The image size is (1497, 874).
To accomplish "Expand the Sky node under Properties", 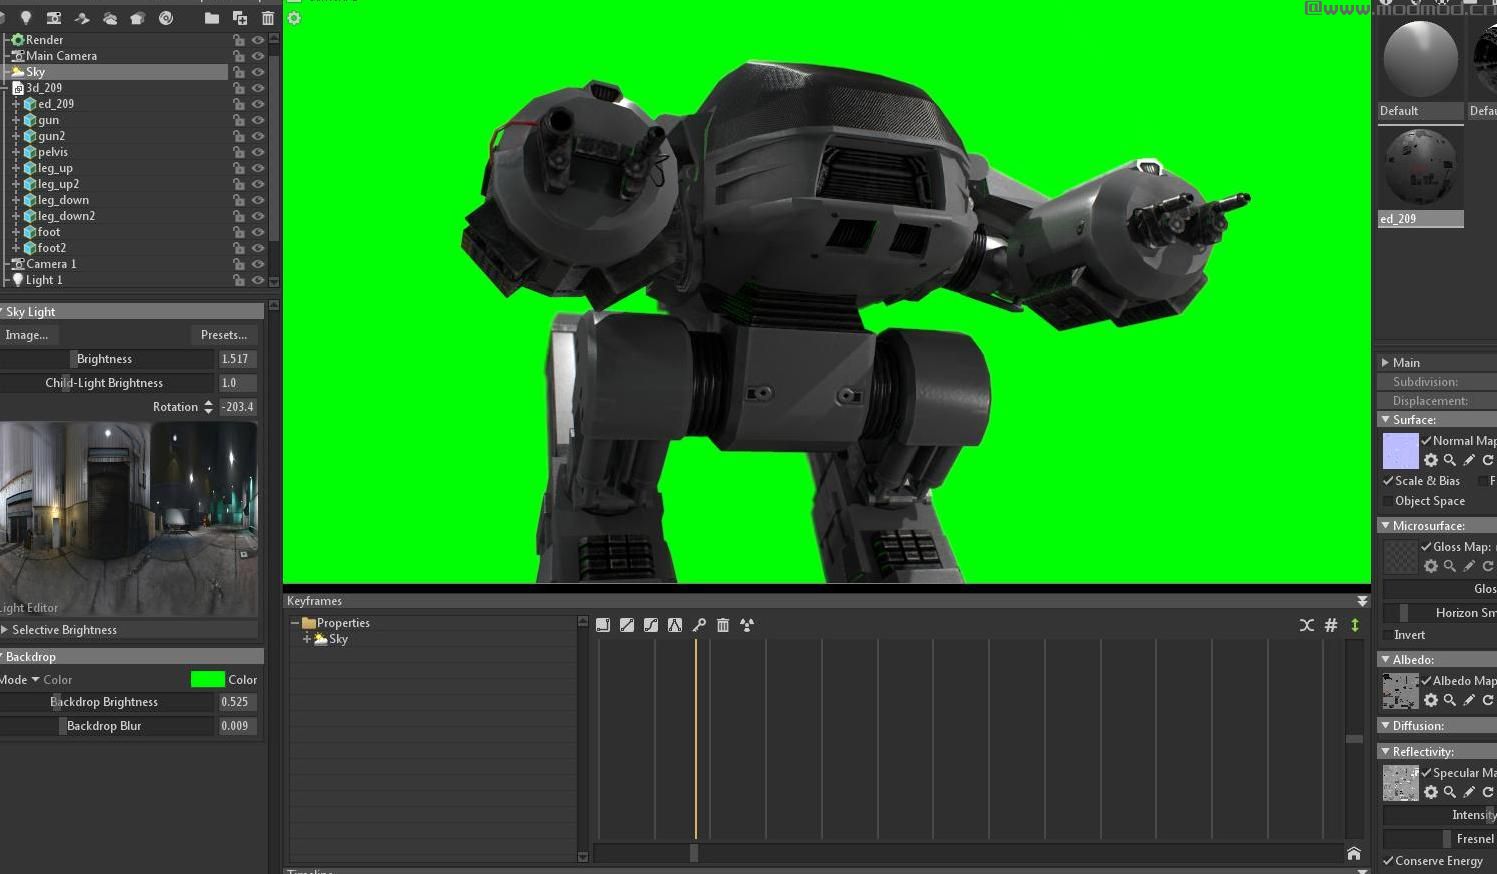I will click(307, 639).
